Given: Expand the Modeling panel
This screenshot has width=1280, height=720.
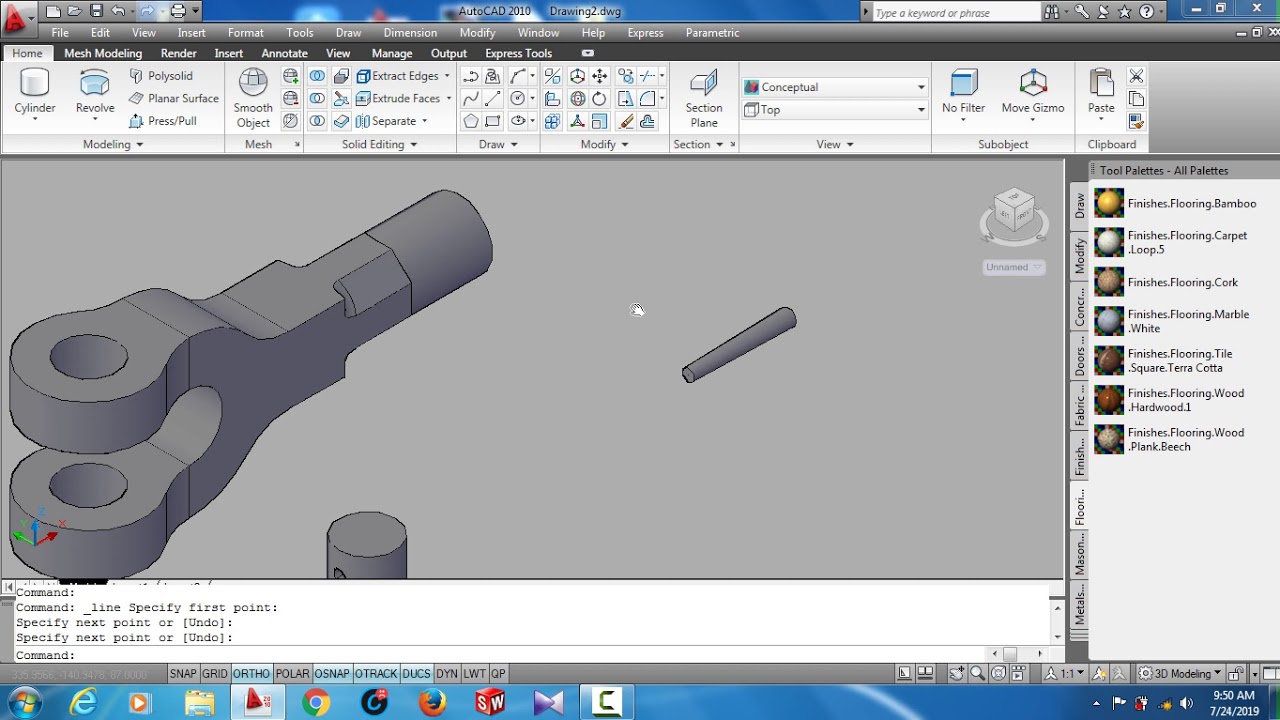Looking at the screenshot, I should [x=113, y=144].
